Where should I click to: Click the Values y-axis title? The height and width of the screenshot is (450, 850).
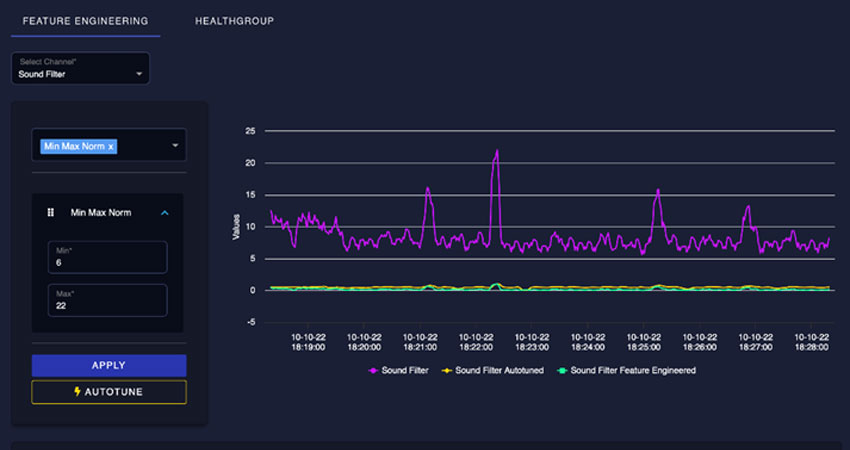pos(236,227)
